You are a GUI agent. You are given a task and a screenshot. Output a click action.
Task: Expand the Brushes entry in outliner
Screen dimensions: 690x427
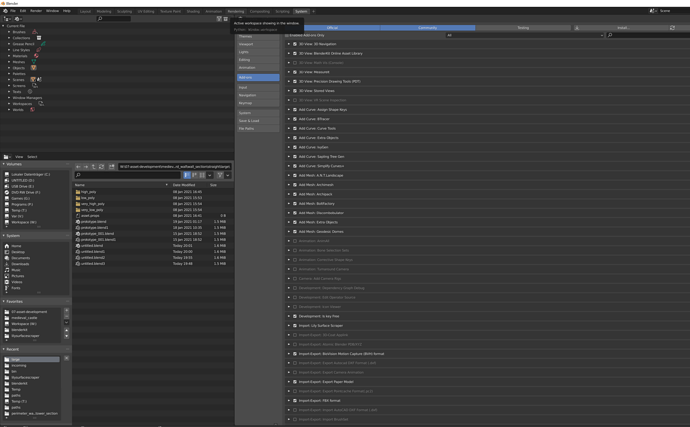pos(9,32)
